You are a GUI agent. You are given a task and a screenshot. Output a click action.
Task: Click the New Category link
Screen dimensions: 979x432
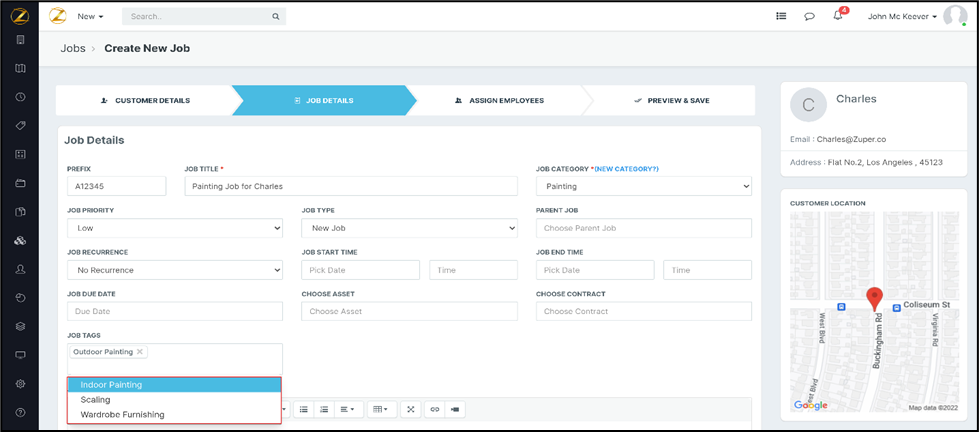click(x=626, y=169)
